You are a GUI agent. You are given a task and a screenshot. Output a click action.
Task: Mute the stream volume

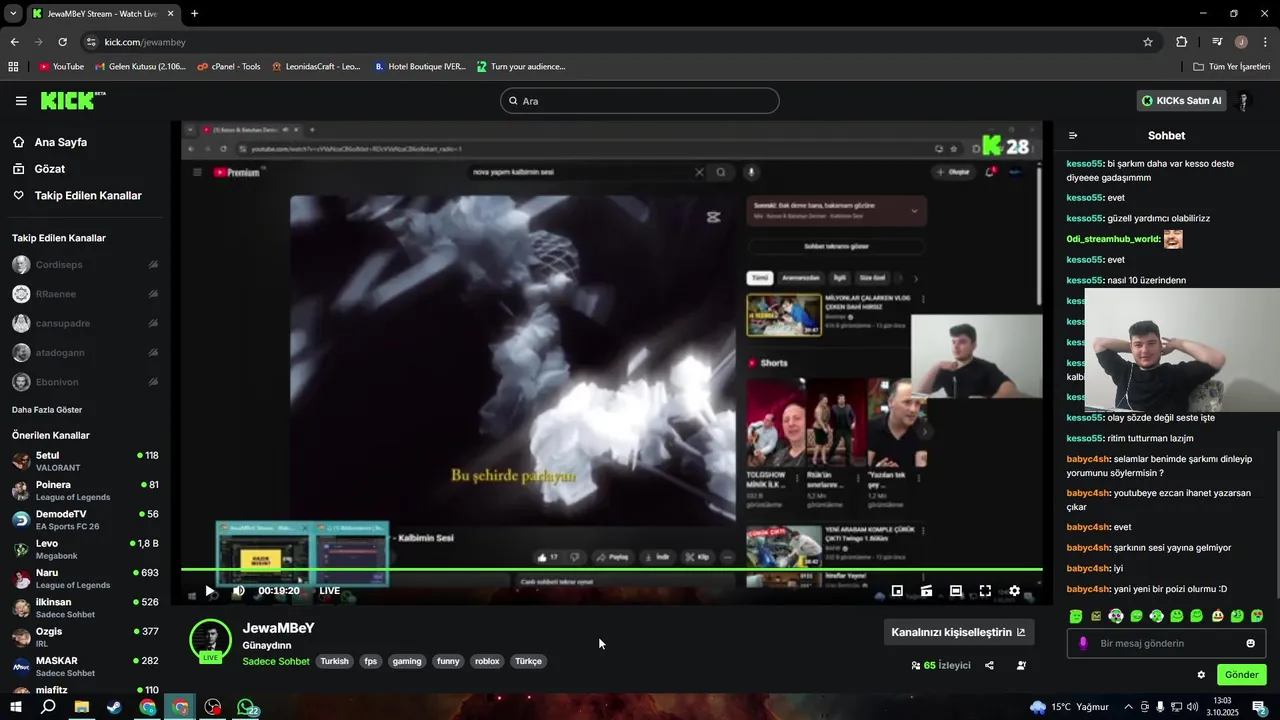pos(238,591)
